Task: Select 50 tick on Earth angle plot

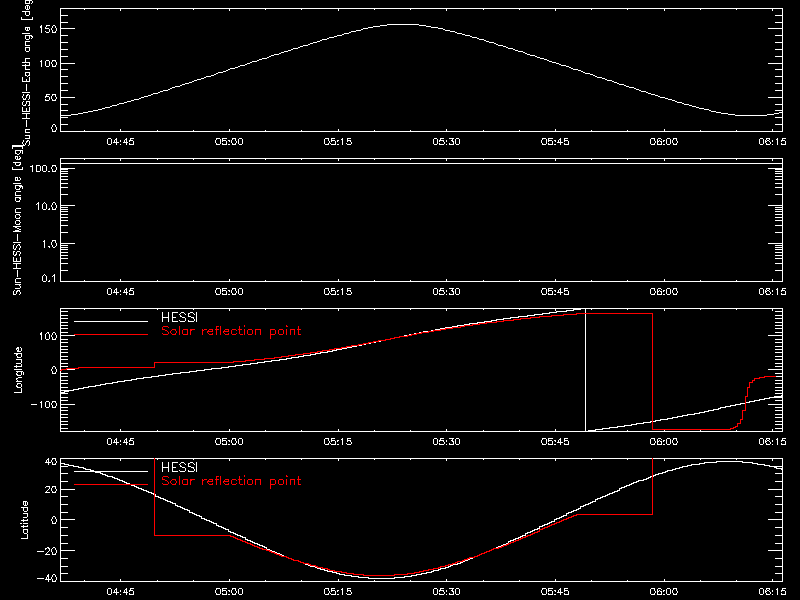Action: coord(51,97)
